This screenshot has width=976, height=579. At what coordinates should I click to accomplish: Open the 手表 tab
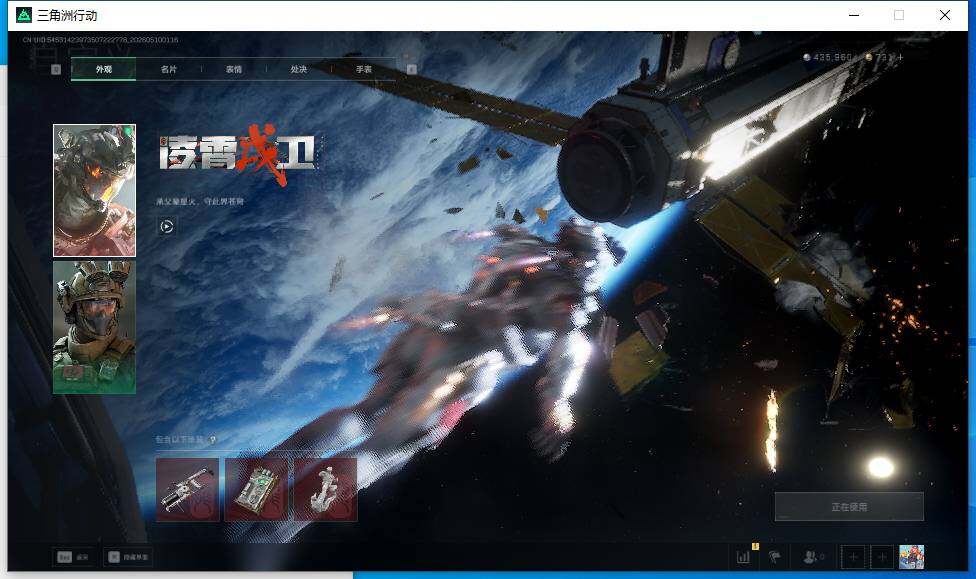[364, 69]
